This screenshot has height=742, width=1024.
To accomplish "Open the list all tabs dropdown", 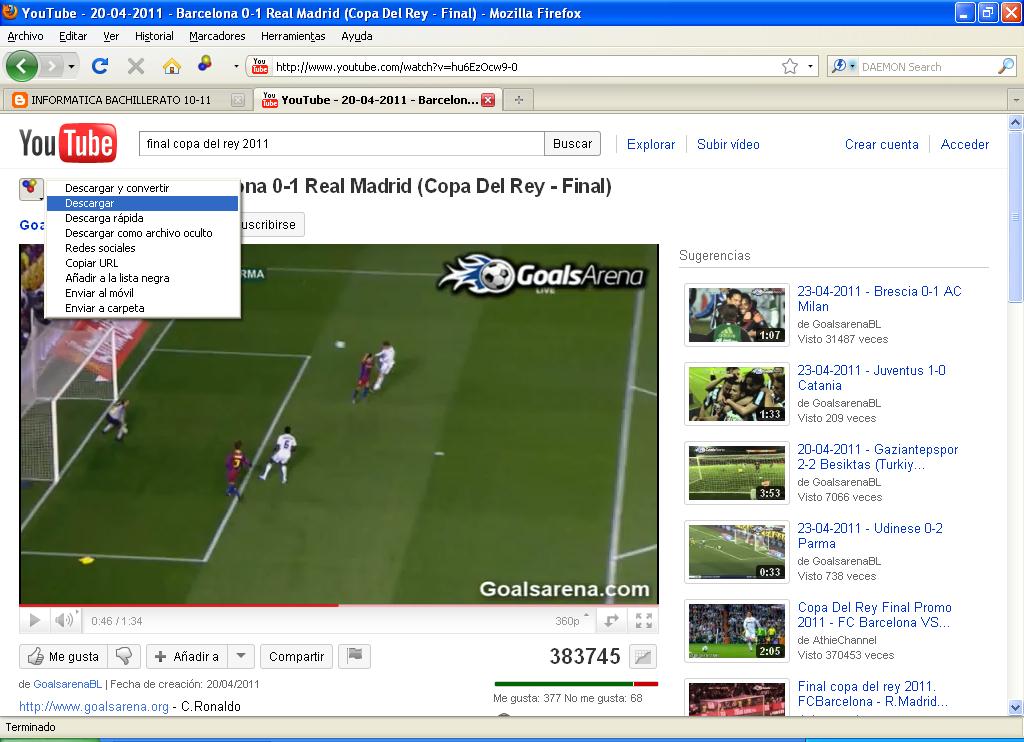I will pos(1016,100).
